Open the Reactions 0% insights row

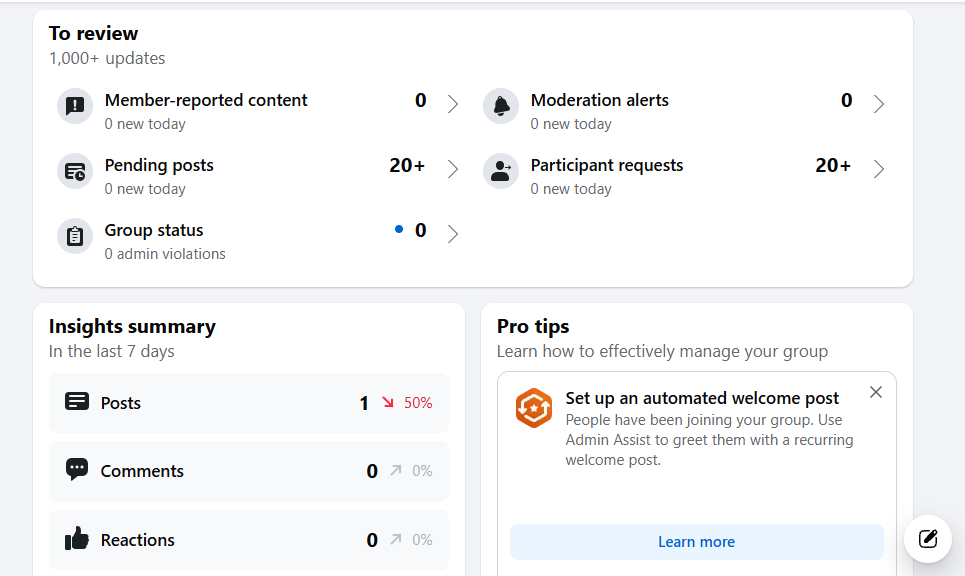coord(249,540)
